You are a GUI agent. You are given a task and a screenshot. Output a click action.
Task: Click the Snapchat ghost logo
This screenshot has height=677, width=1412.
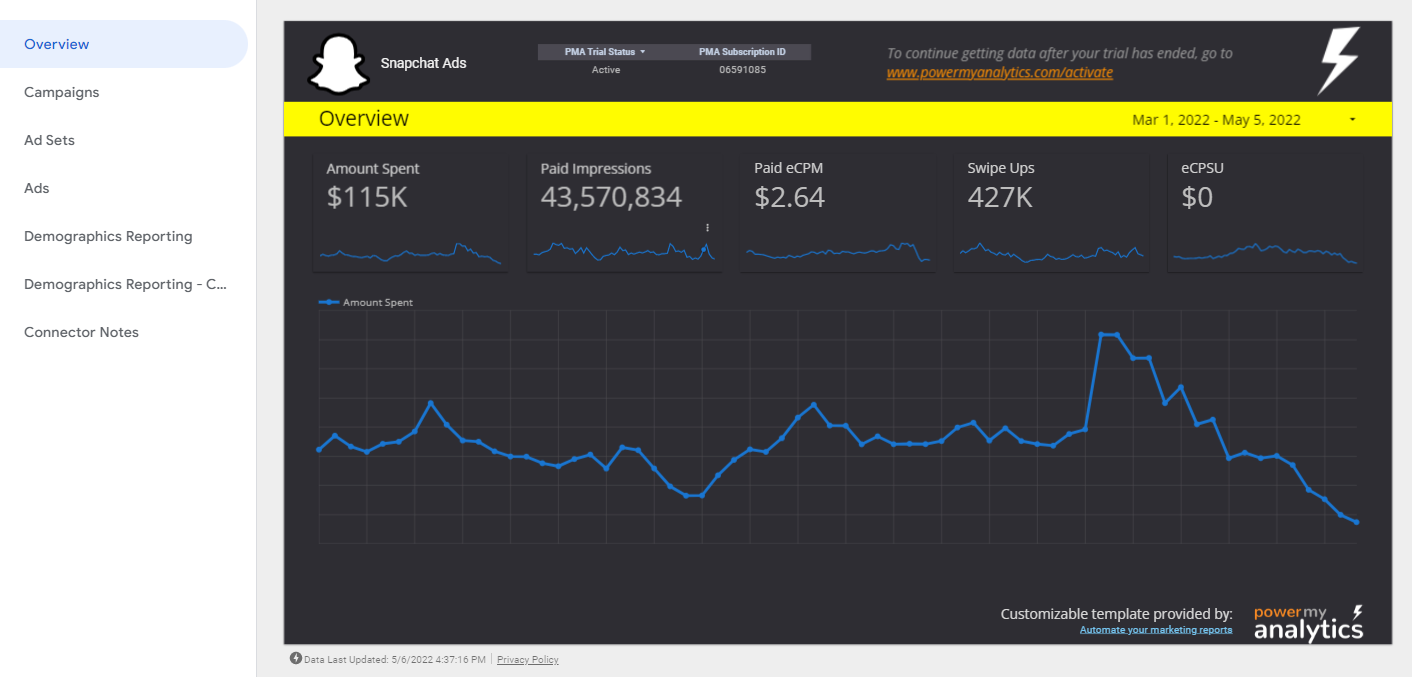click(x=340, y=62)
